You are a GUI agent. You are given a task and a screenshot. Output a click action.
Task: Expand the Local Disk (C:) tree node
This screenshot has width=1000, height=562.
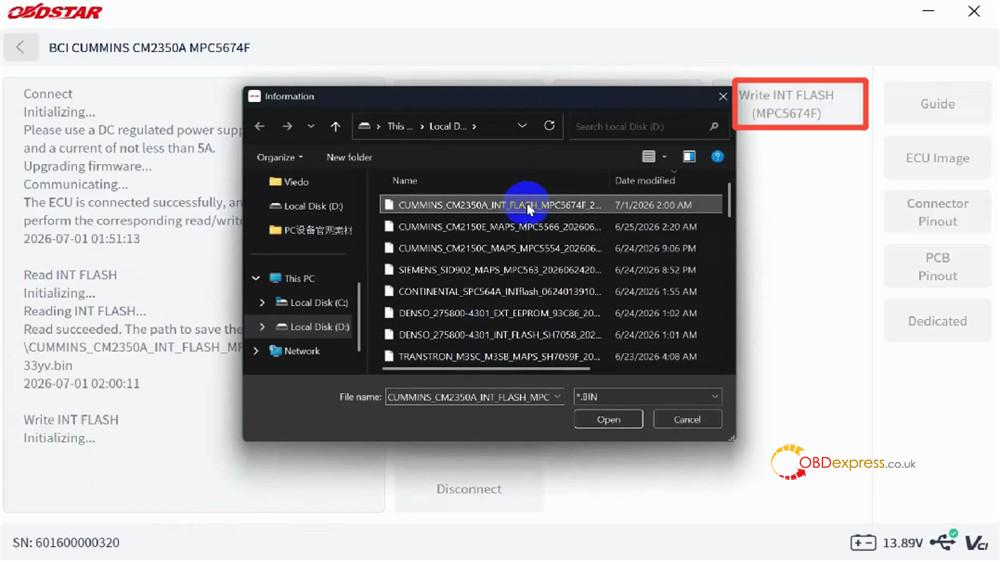point(262,302)
